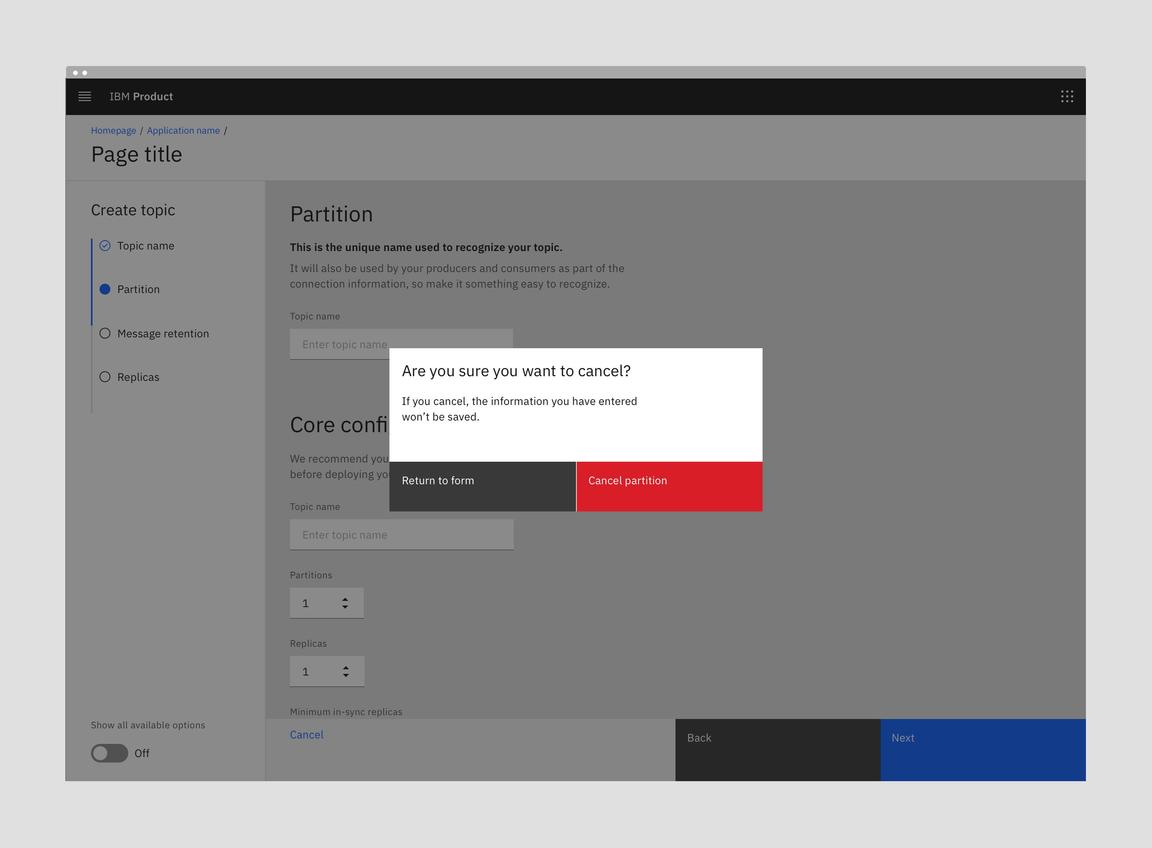Image resolution: width=1152 pixels, height=848 pixels.
Task: Decrement the Partitions value with down arrow
Action: (x=345, y=607)
